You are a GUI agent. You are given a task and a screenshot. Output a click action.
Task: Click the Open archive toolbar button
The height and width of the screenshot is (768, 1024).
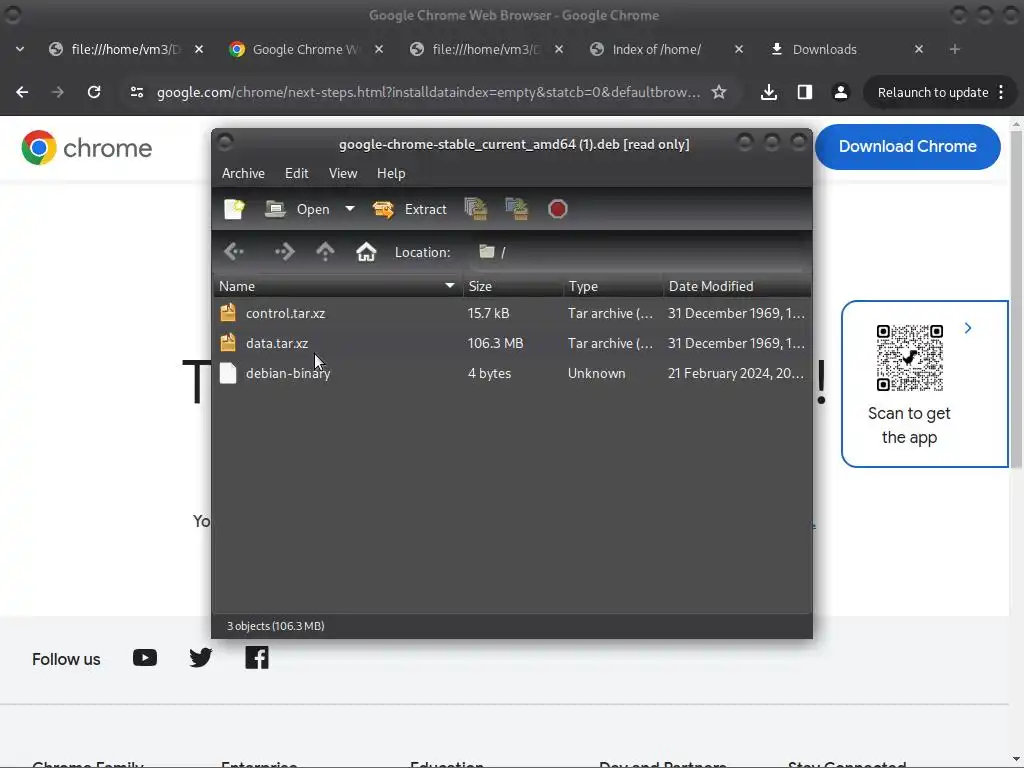tap(297, 209)
